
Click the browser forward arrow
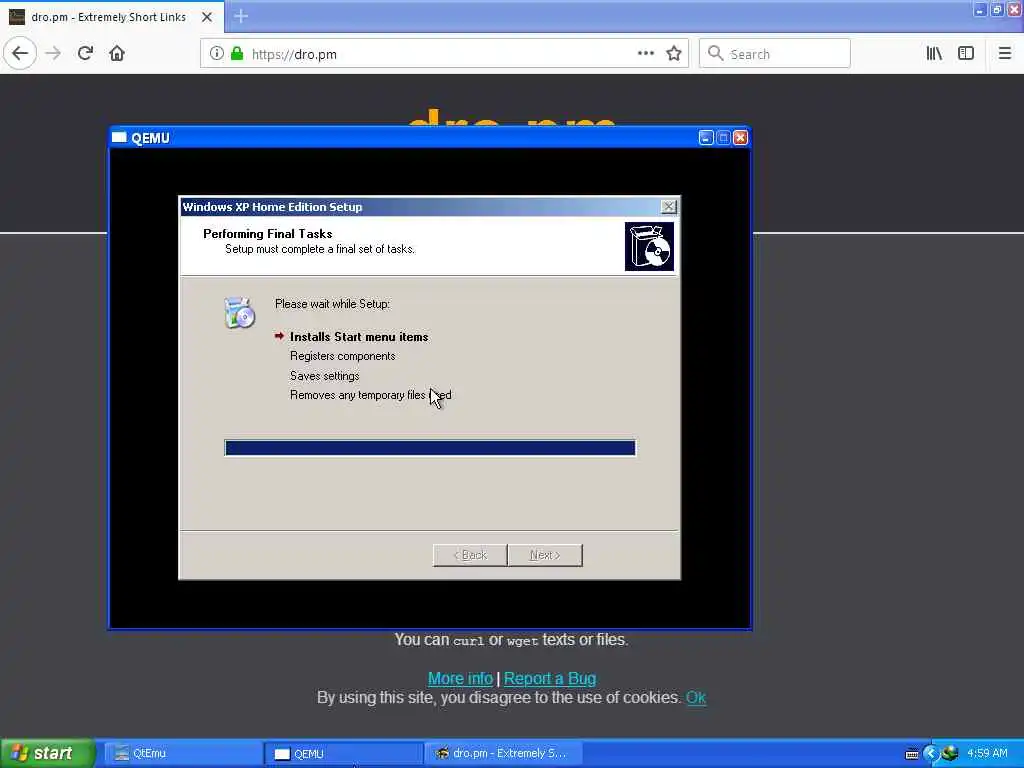click(53, 54)
